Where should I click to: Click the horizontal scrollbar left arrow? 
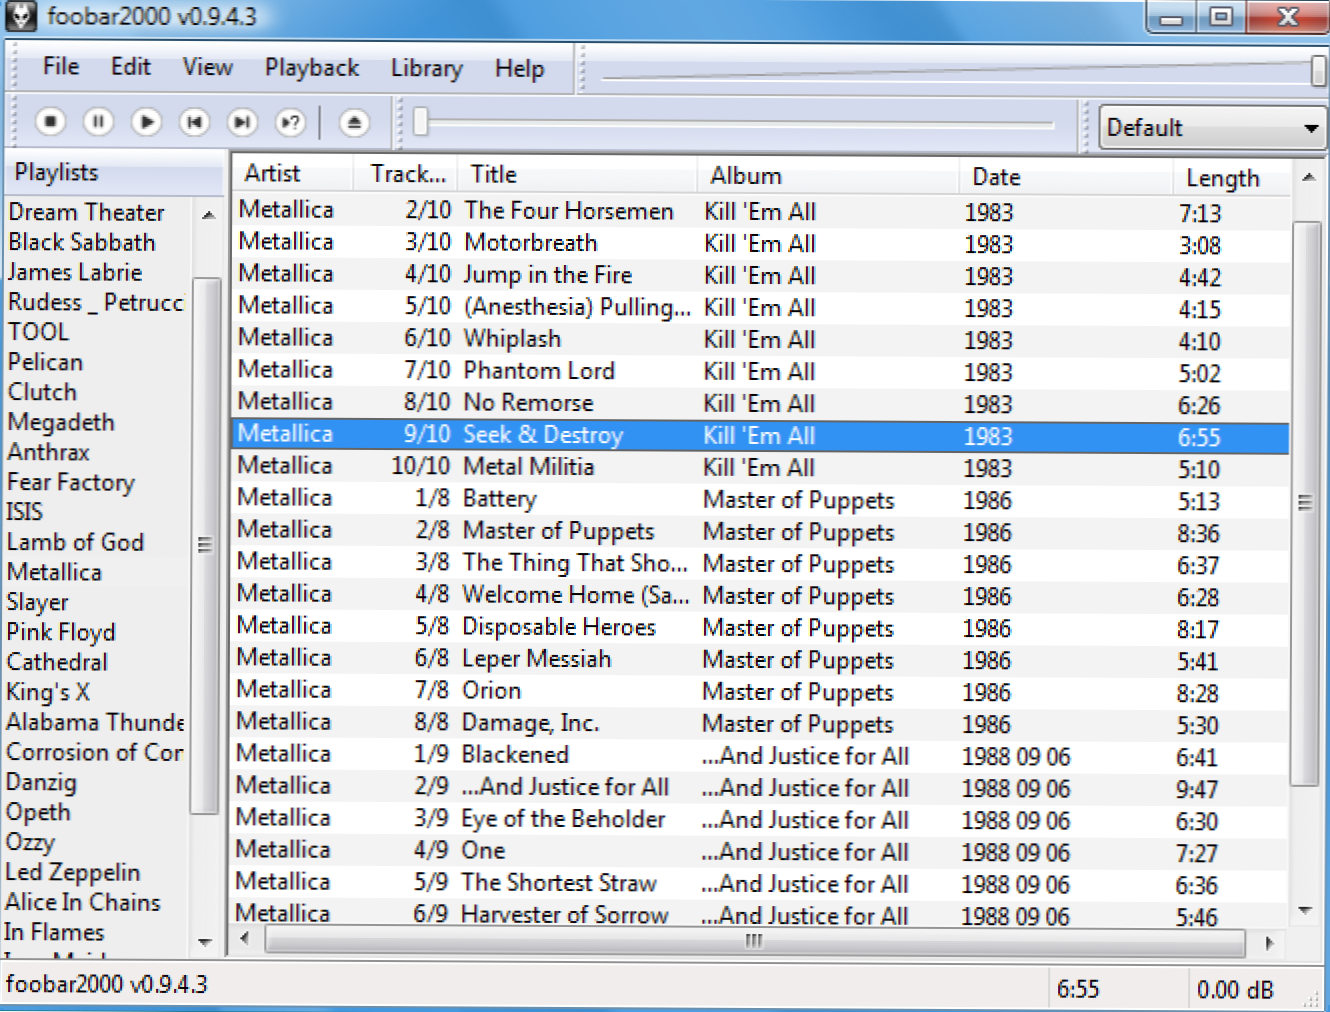point(246,940)
